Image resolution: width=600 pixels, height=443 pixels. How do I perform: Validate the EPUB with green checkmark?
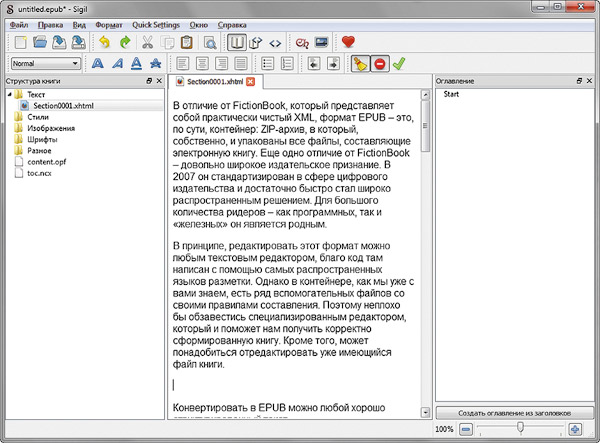399,64
